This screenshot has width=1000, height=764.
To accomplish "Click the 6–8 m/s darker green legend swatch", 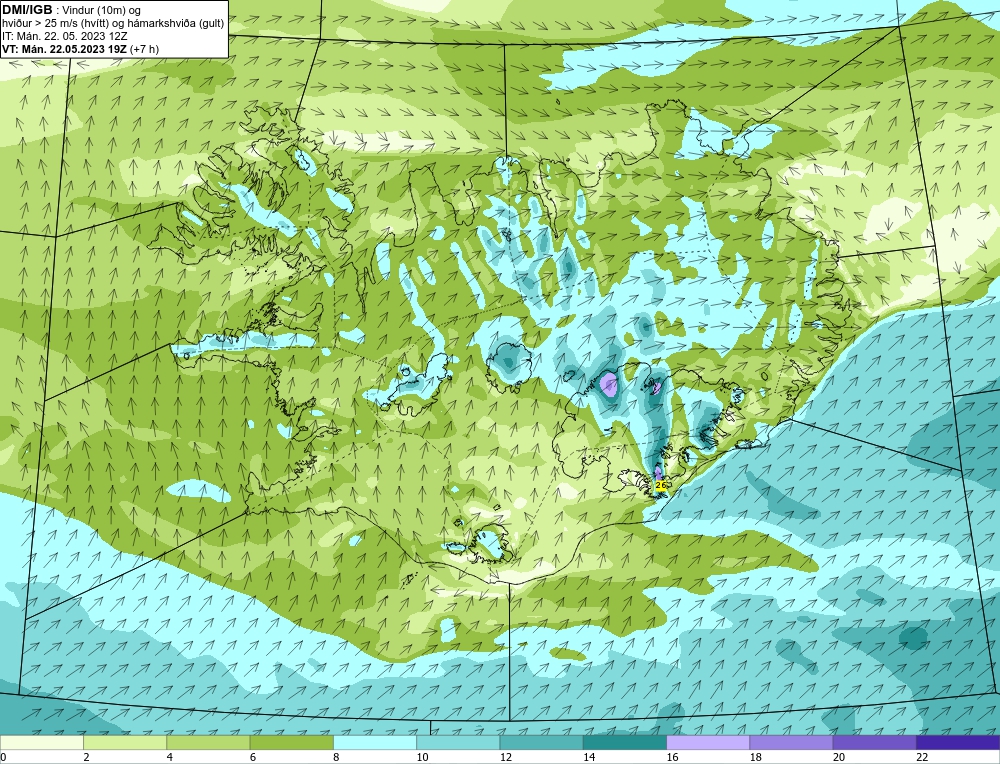I will pyautogui.click(x=291, y=743).
